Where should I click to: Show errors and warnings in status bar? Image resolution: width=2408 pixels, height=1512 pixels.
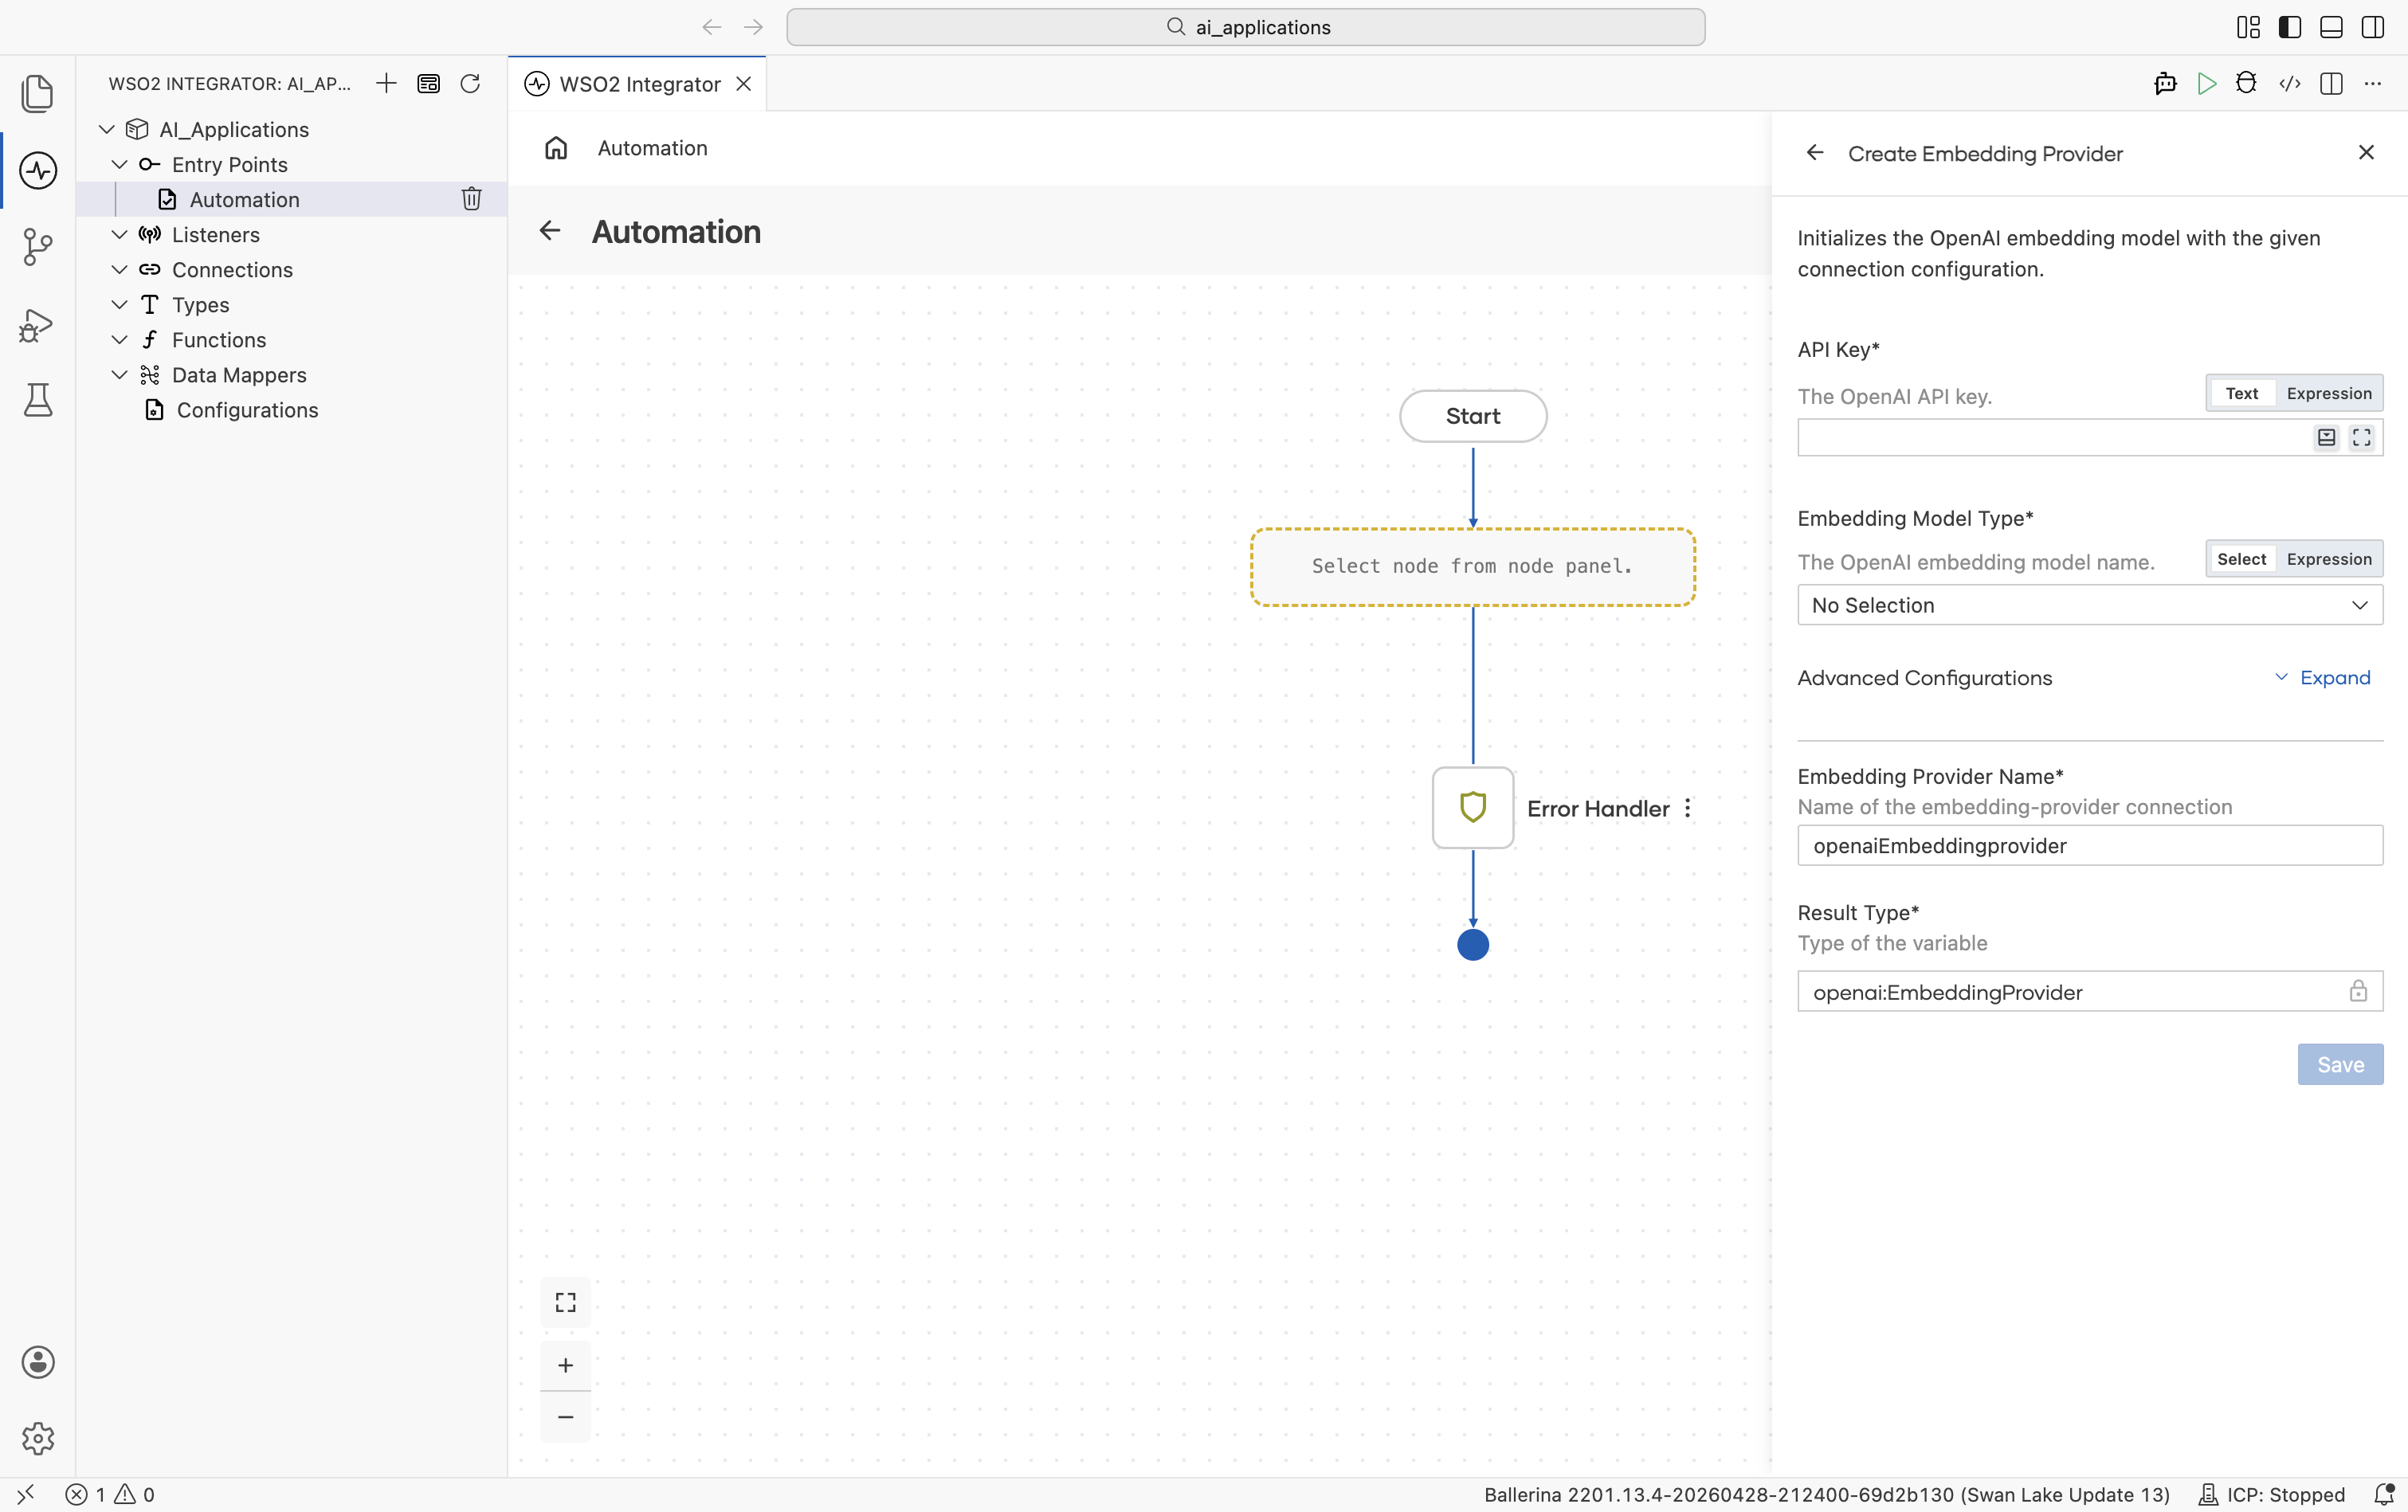(110, 1494)
